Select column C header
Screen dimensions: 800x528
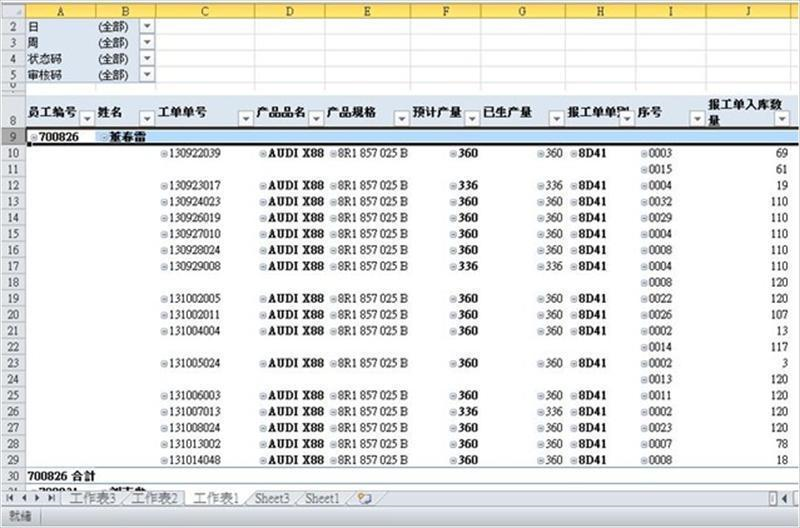(205, 11)
